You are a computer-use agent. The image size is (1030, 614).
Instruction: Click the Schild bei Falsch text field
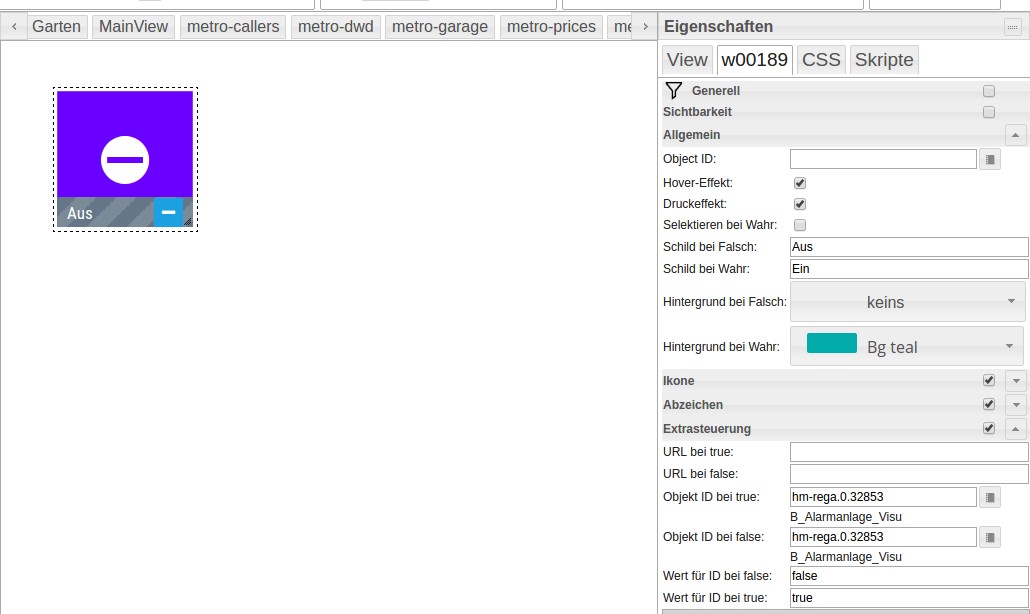pos(908,247)
